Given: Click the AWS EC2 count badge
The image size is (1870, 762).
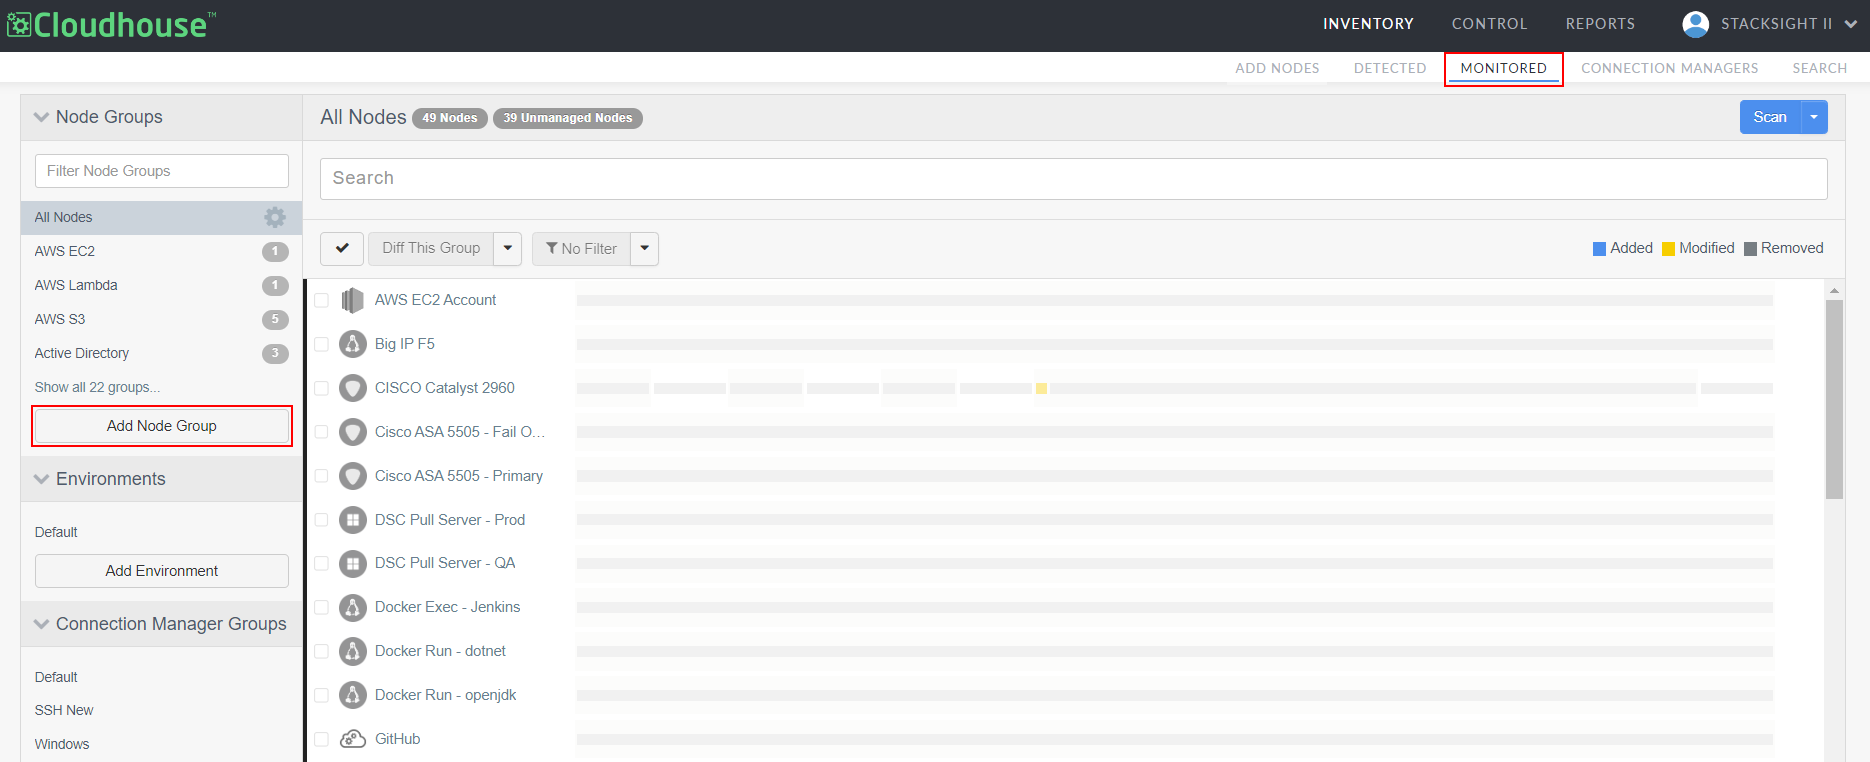Looking at the screenshot, I should click(x=275, y=252).
